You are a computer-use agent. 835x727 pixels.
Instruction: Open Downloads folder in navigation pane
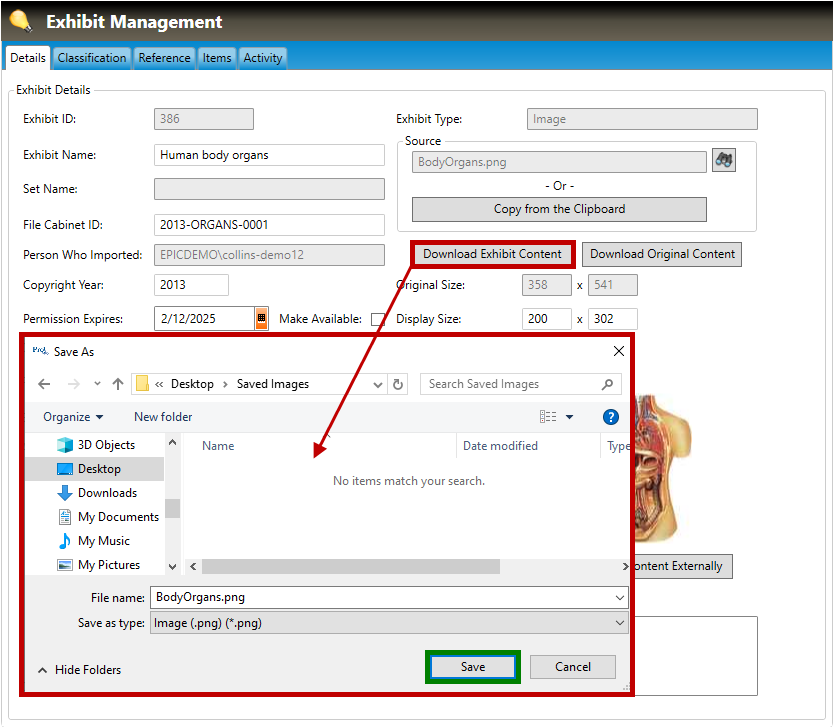pos(107,493)
